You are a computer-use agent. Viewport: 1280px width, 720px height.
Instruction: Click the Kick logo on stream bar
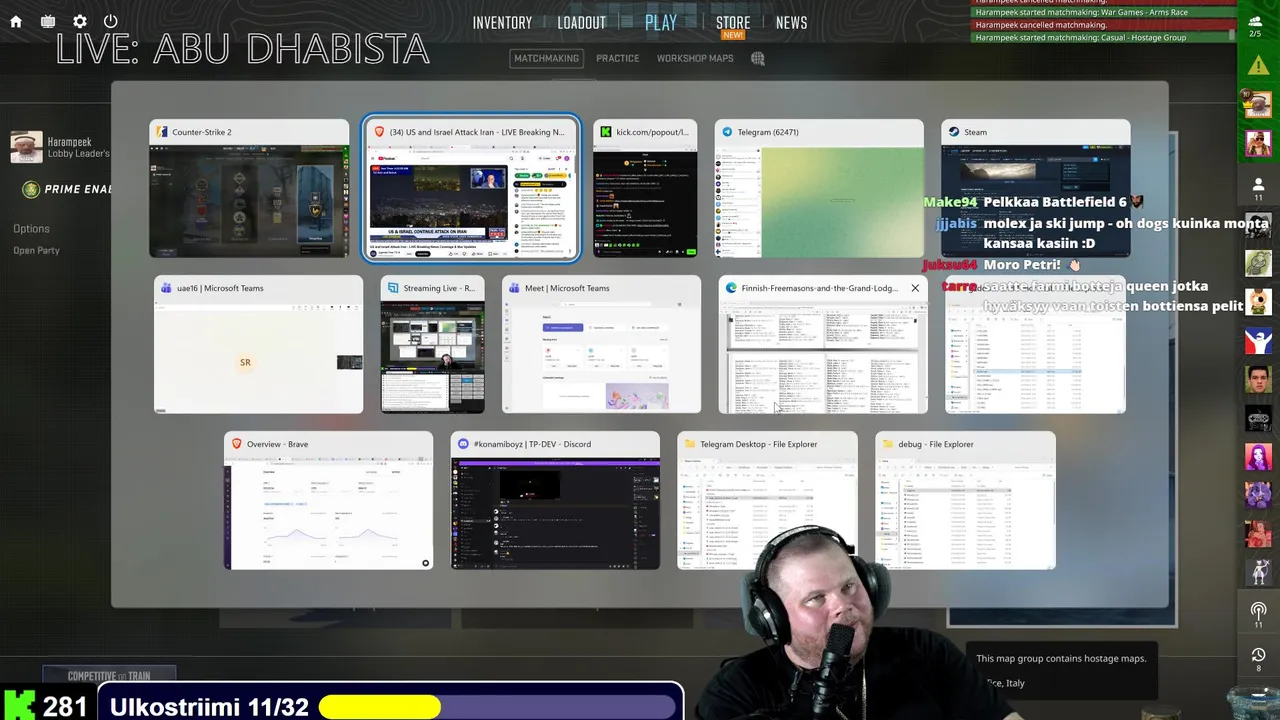[21, 706]
